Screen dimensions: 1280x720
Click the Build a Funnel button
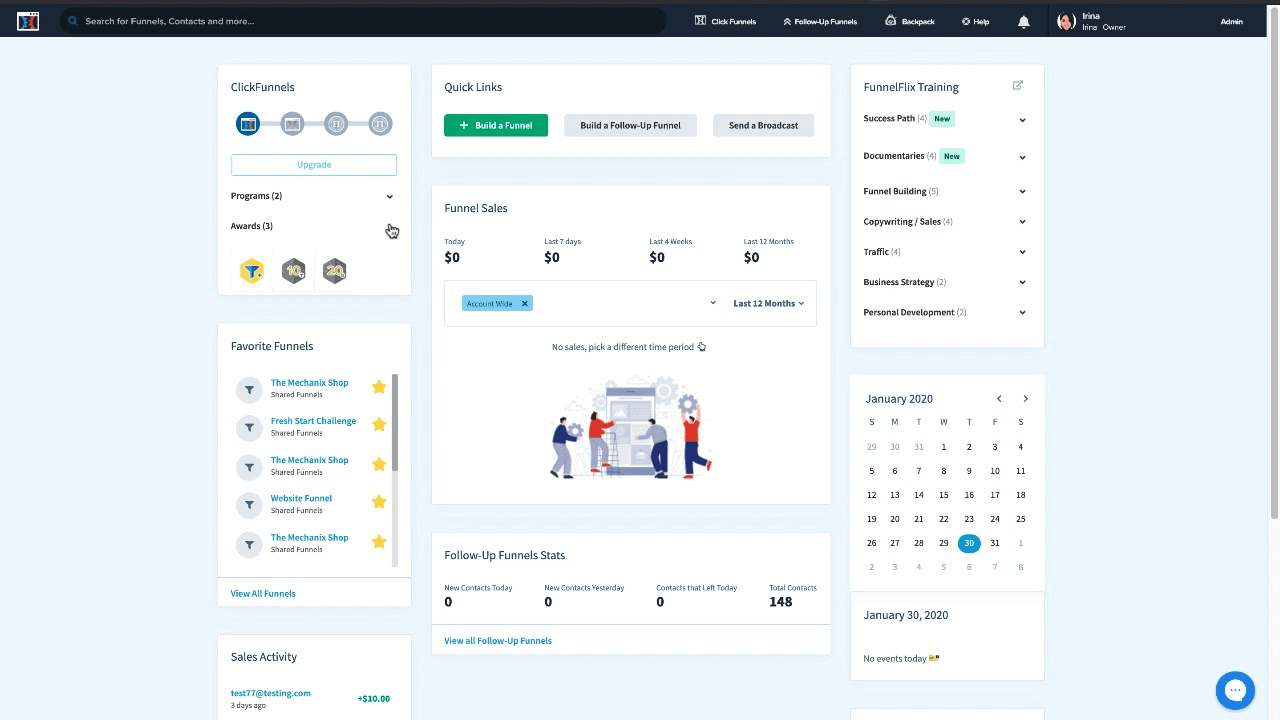point(496,125)
